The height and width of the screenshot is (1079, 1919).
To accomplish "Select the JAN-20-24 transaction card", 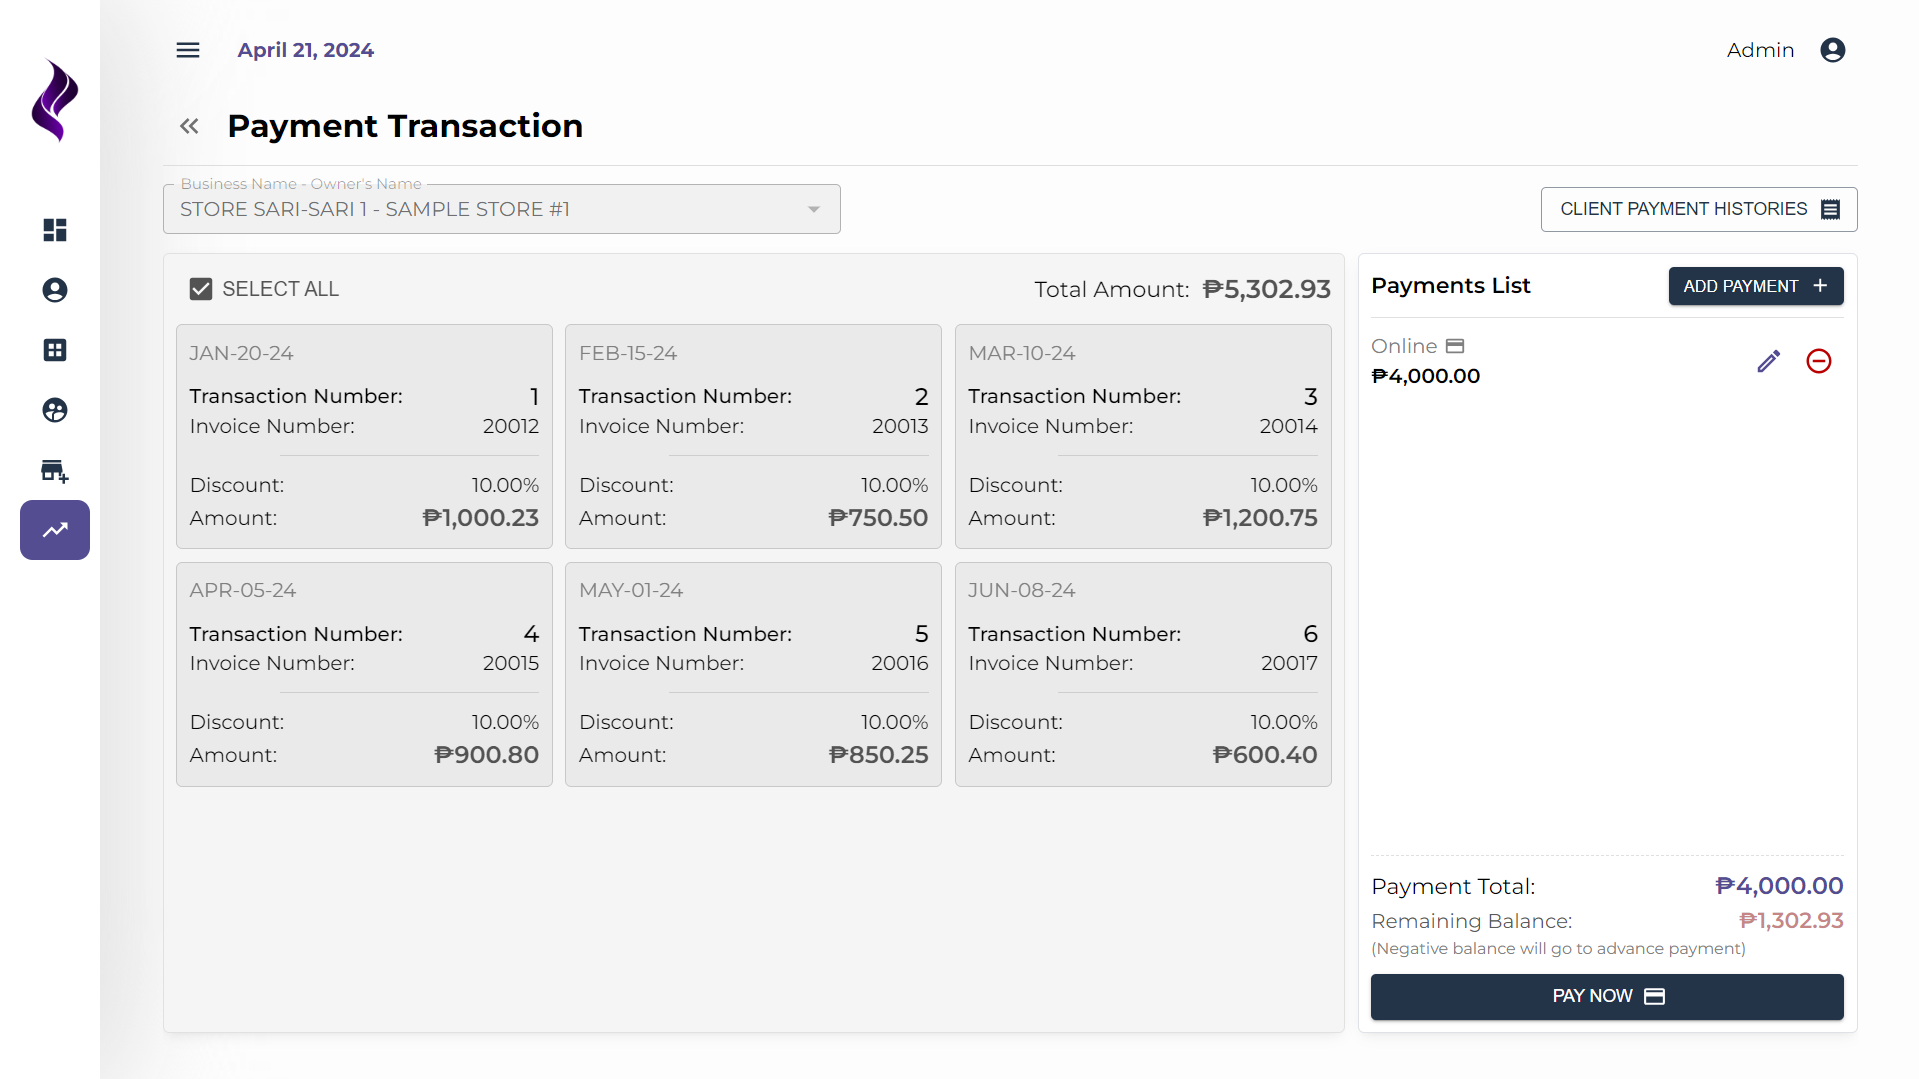I will [x=363, y=436].
